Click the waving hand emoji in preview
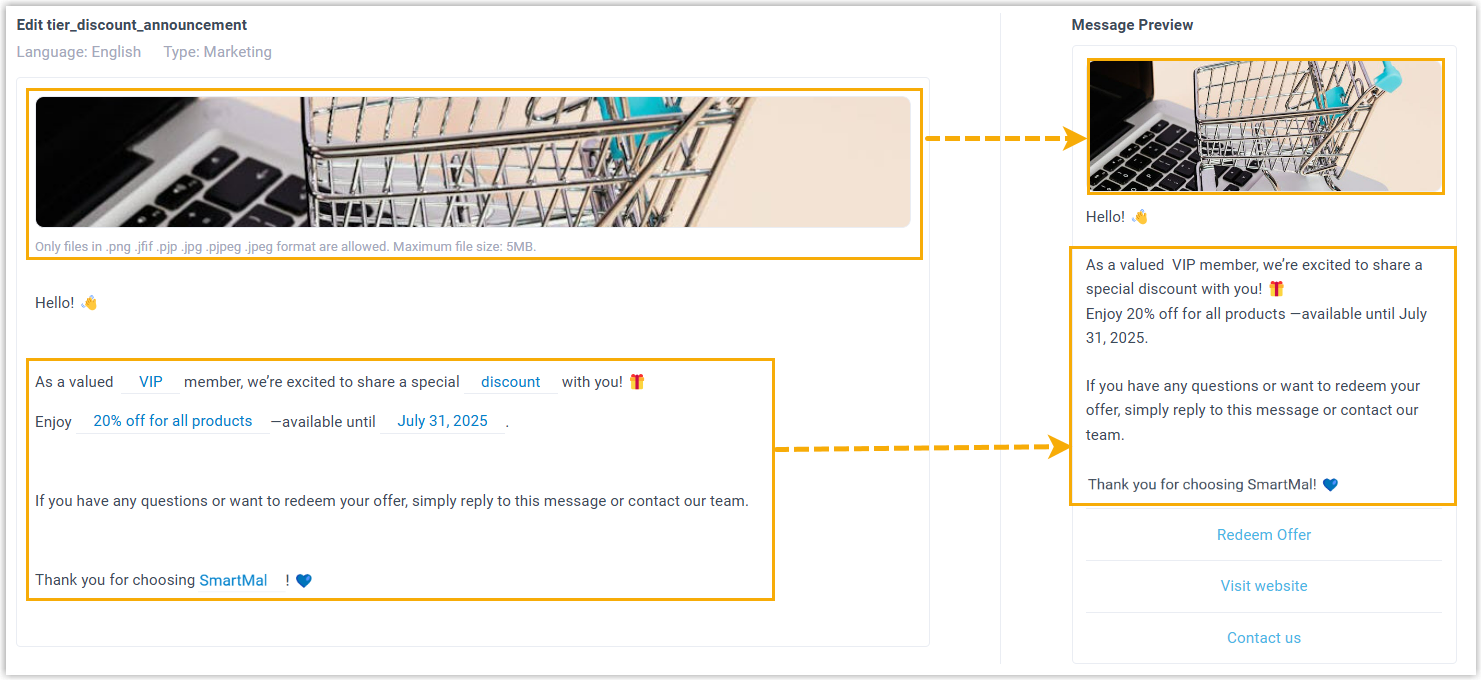This screenshot has width=1482, height=681. pyautogui.click(x=1140, y=217)
